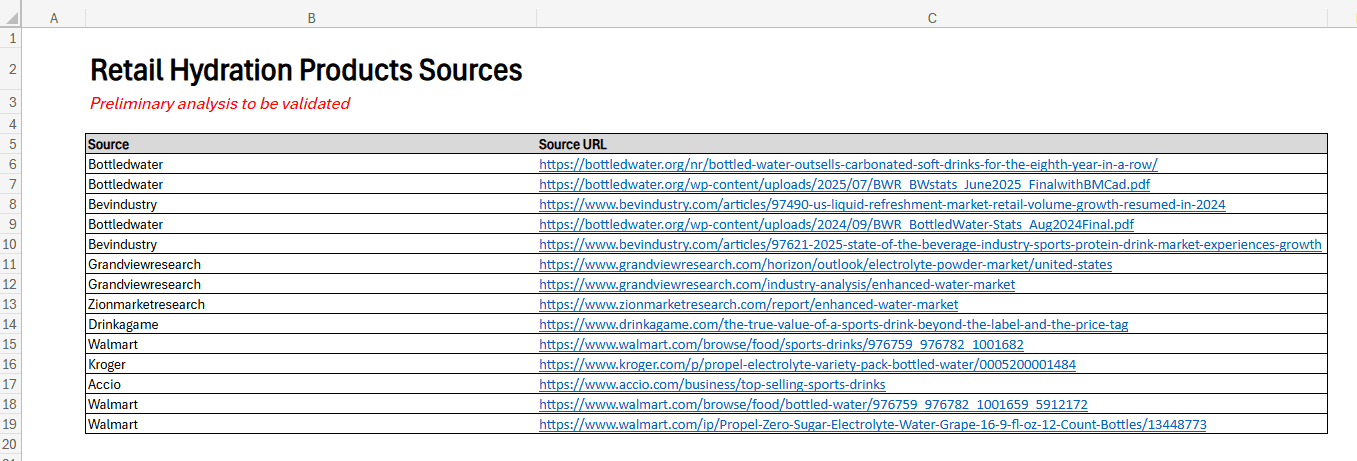The image size is (1357, 461).
Task: Select the 'Bottledwater' cell in row 7
Action: click(311, 184)
